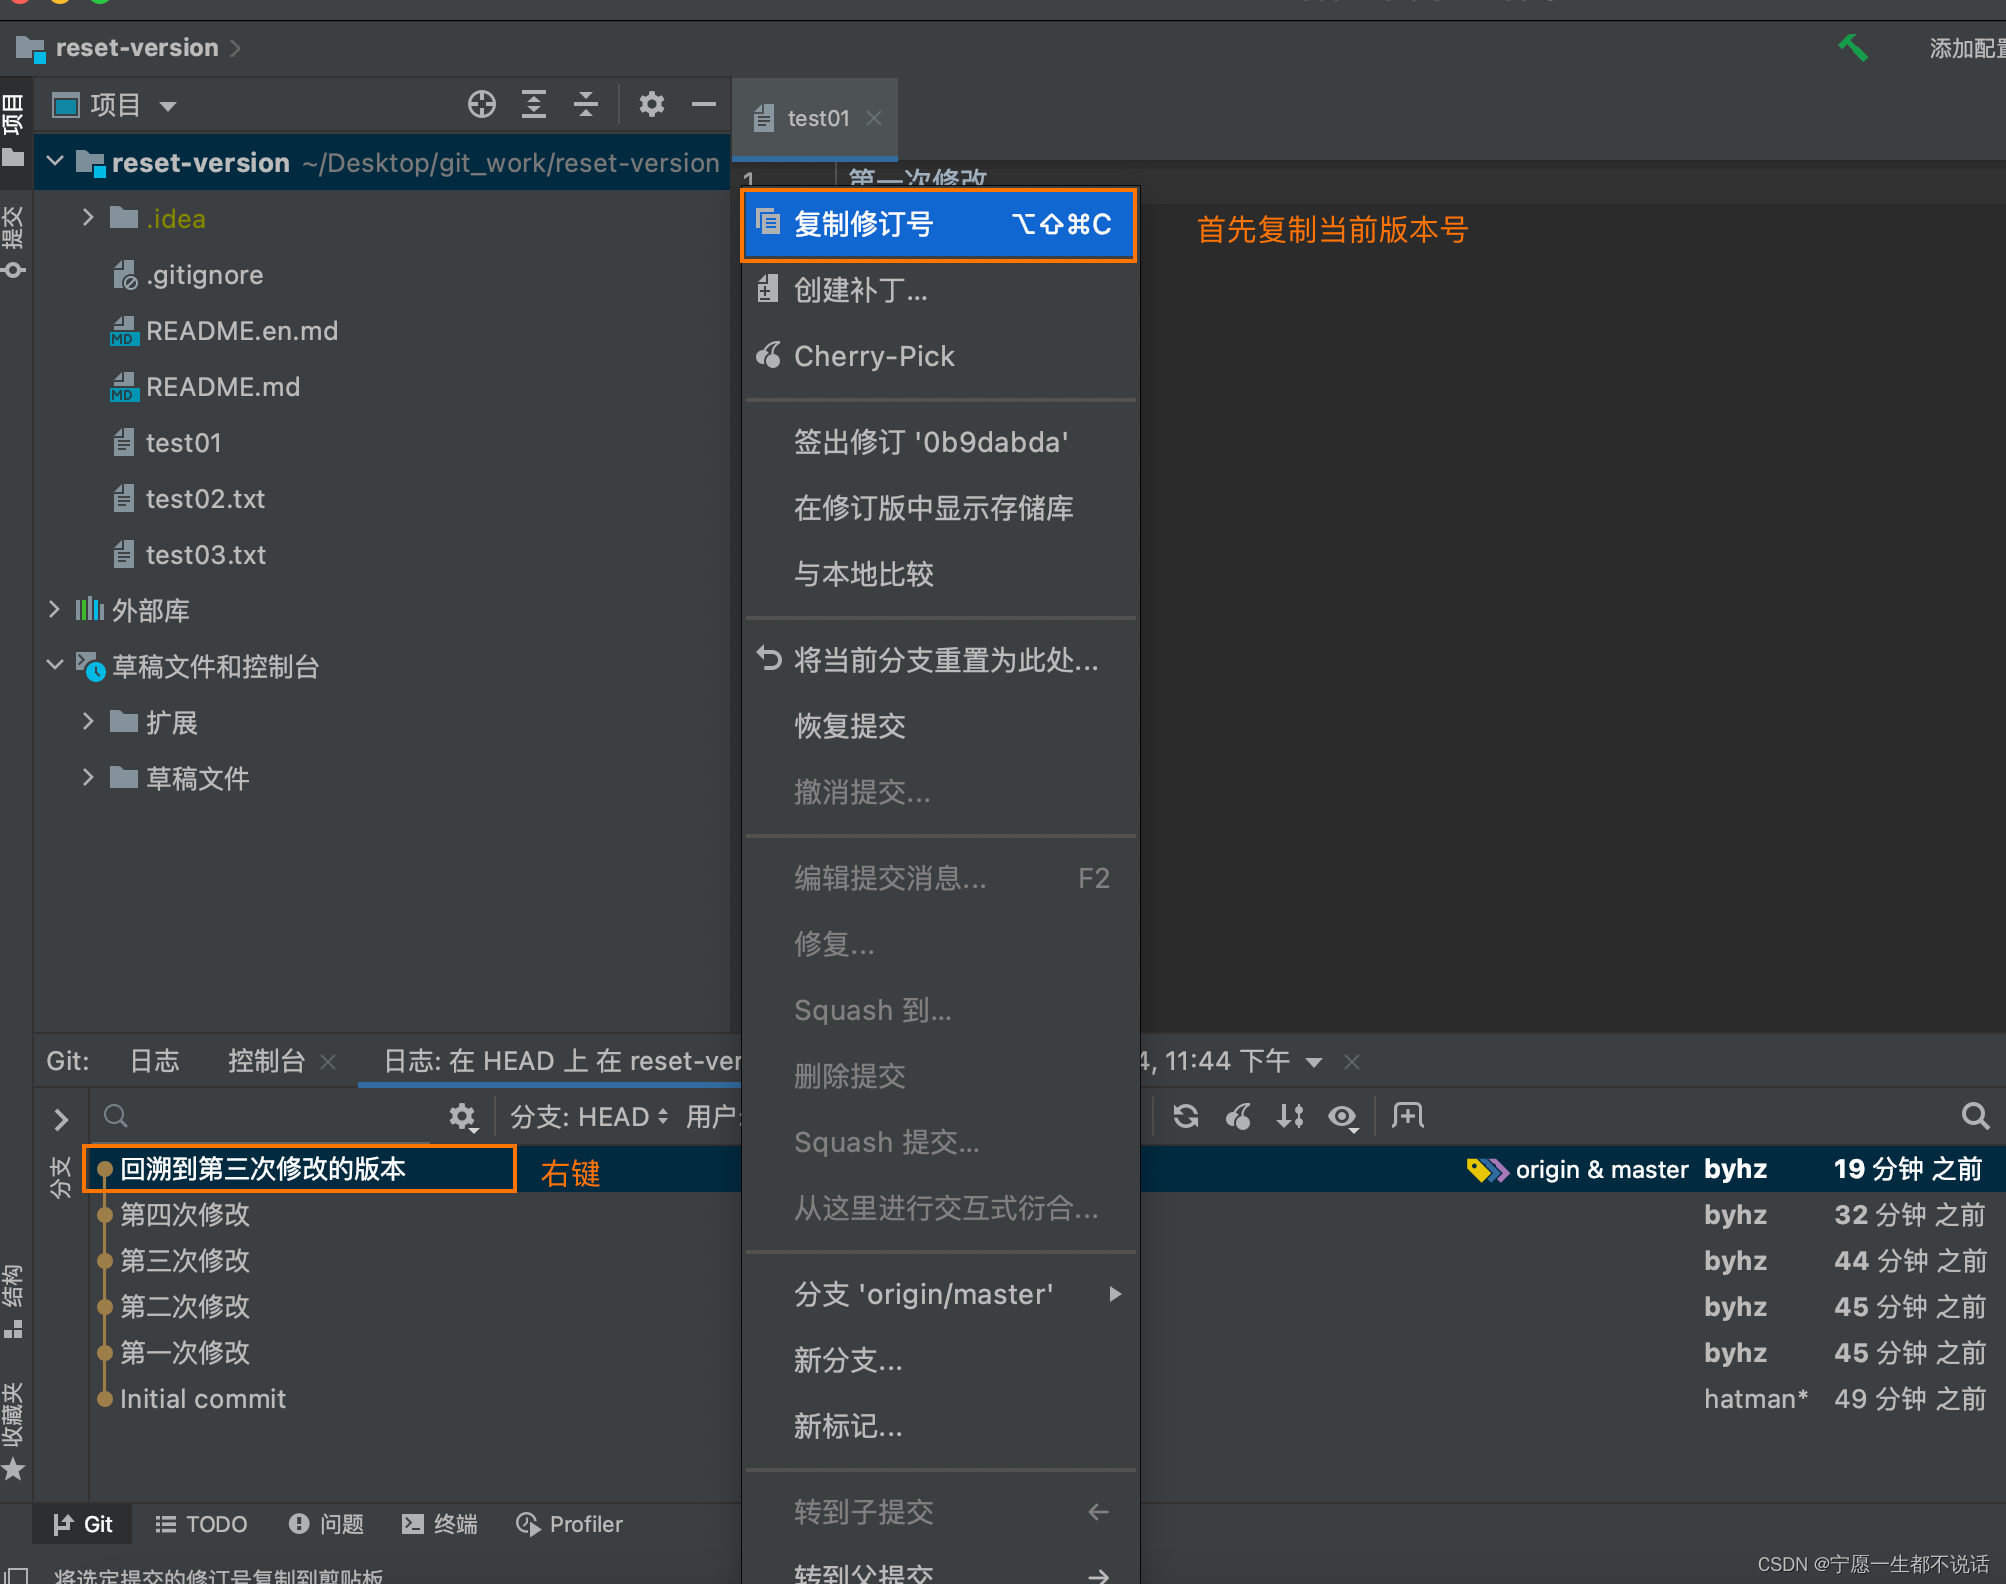
Task: Click the cherry-pick icon in Git log toolbar
Action: [x=1238, y=1116]
